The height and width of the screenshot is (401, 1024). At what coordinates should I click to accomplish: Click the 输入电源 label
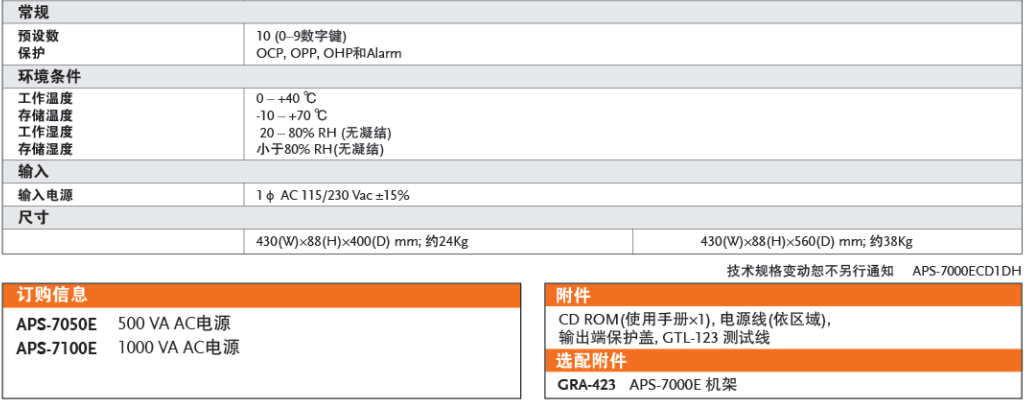(45, 195)
